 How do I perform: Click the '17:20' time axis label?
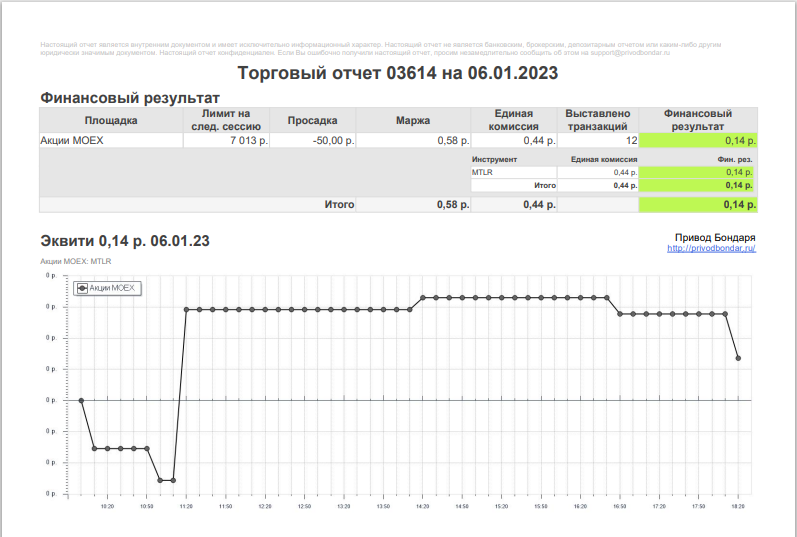[x=659, y=506]
